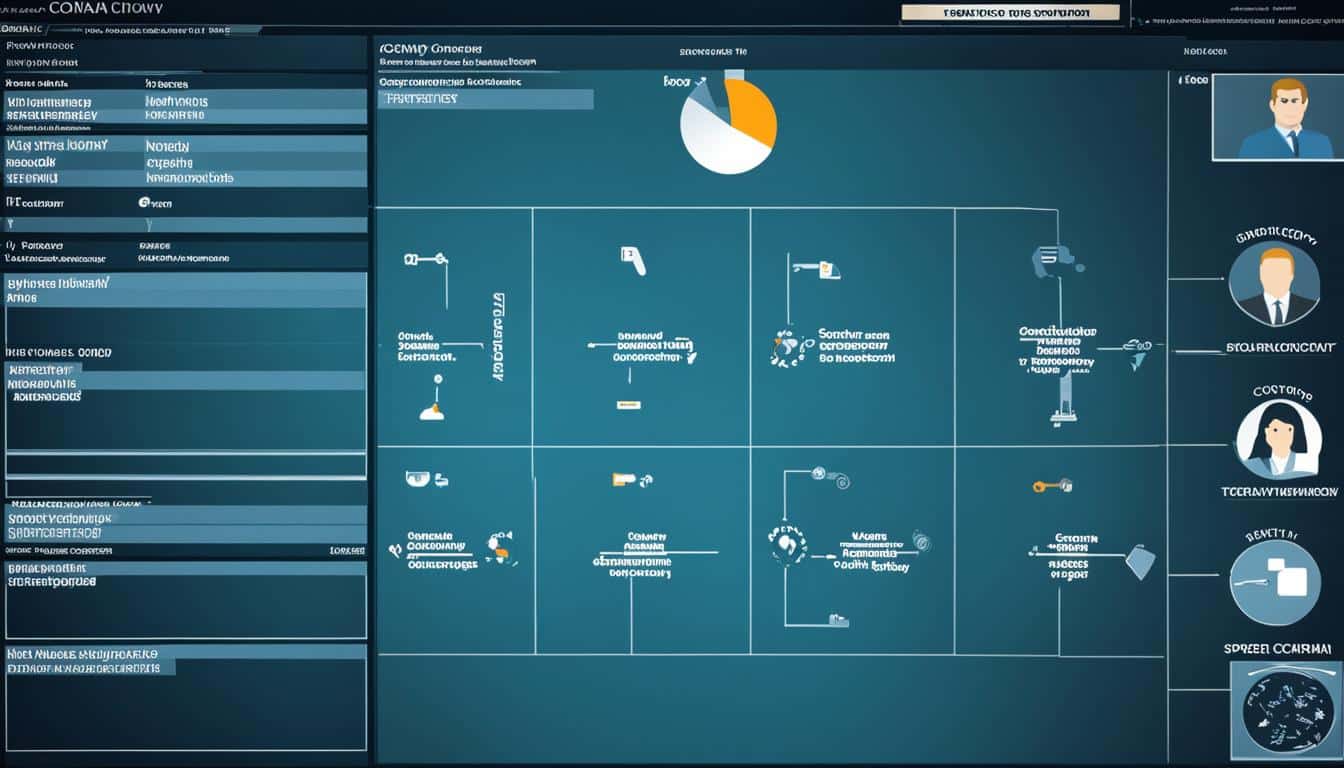Click the orange slice of the pie chart
Viewport: 1344px width, 768px height.
coord(752,111)
